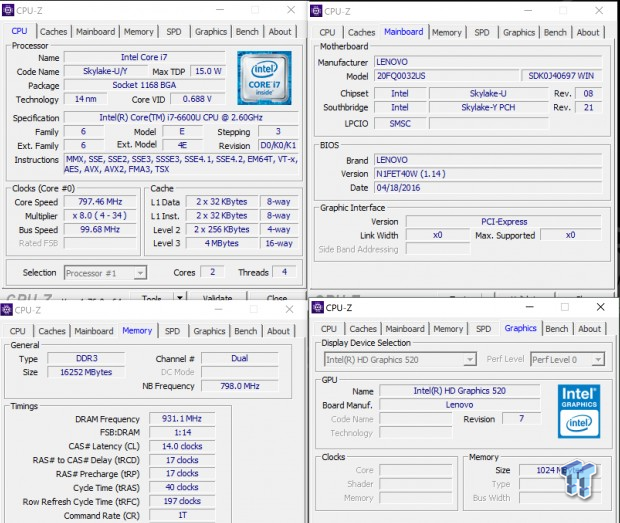Click the Intel Graphics logo badge

click(579, 411)
